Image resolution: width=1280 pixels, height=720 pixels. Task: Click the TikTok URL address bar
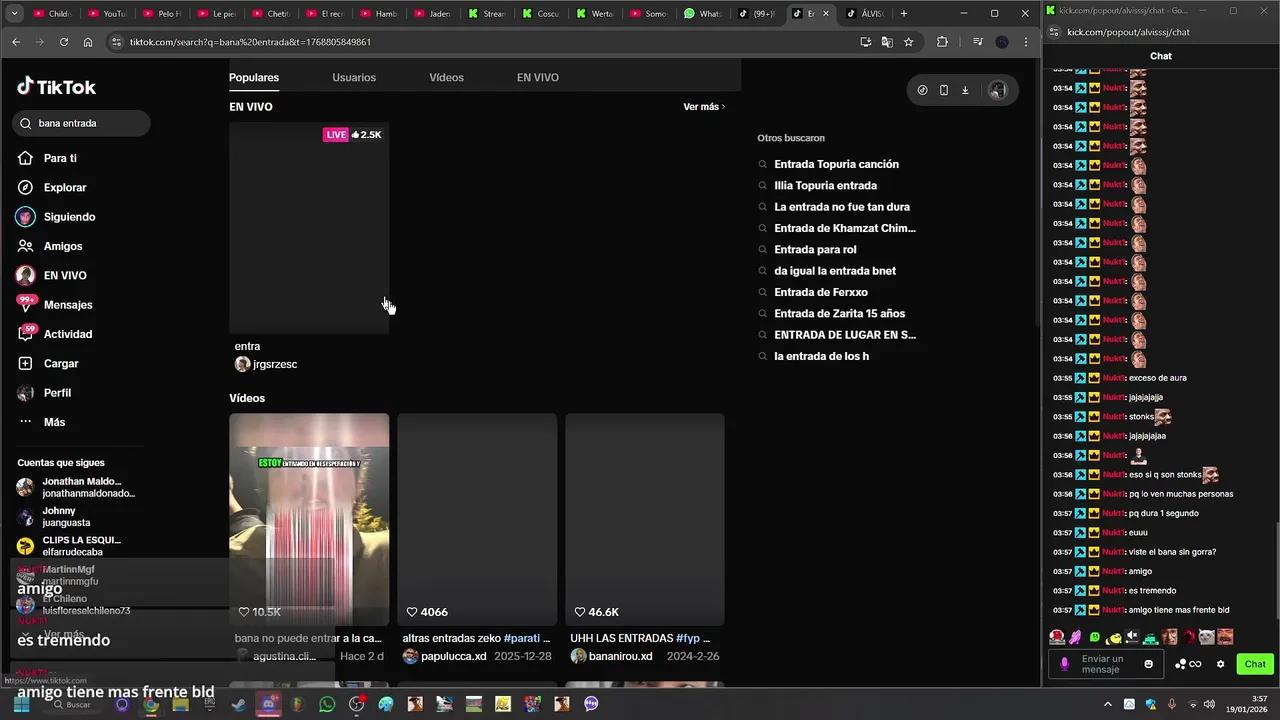(480, 42)
